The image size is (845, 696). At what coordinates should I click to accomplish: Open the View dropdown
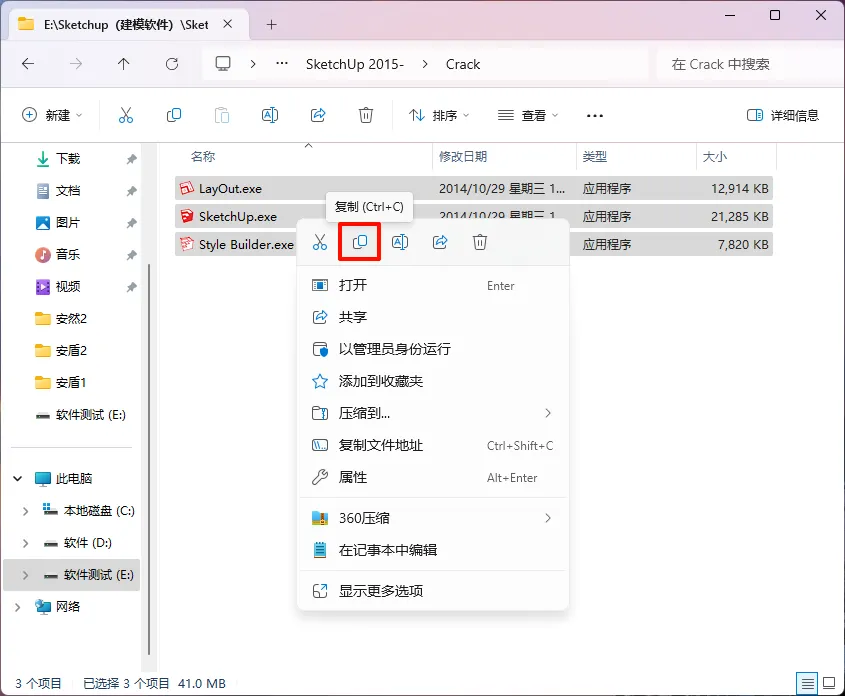528,115
